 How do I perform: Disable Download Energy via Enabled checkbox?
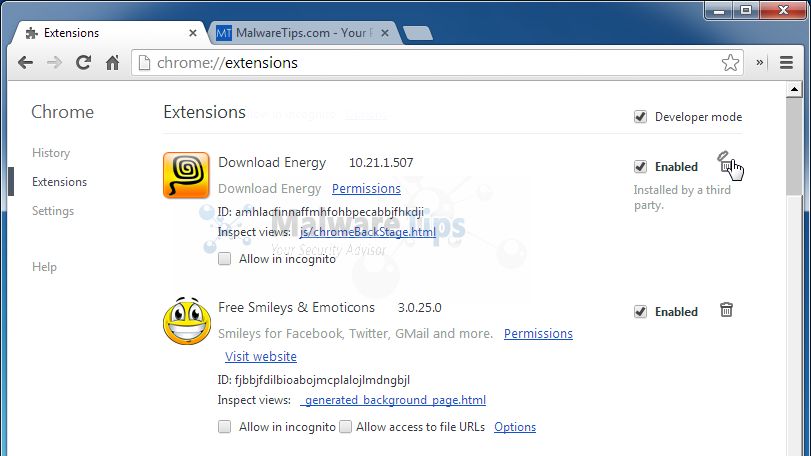click(x=640, y=166)
